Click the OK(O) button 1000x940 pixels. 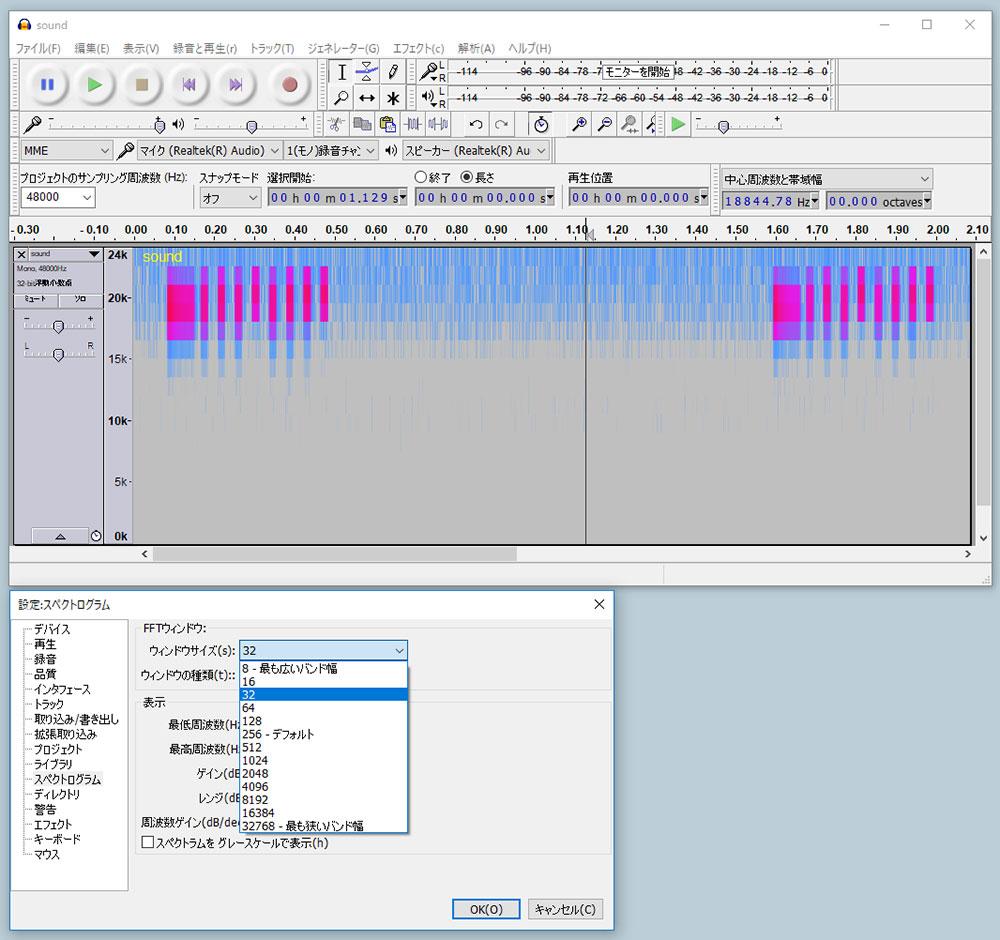click(x=485, y=909)
